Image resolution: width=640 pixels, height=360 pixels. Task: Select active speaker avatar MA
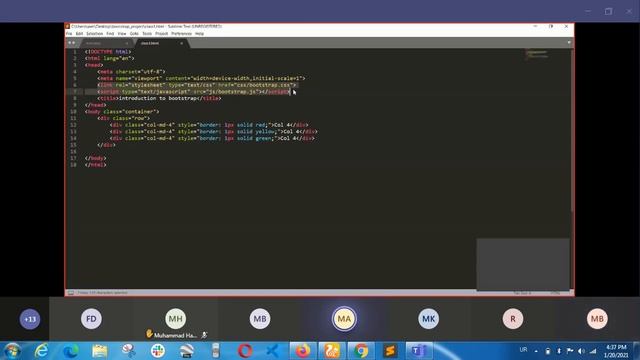point(344,319)
